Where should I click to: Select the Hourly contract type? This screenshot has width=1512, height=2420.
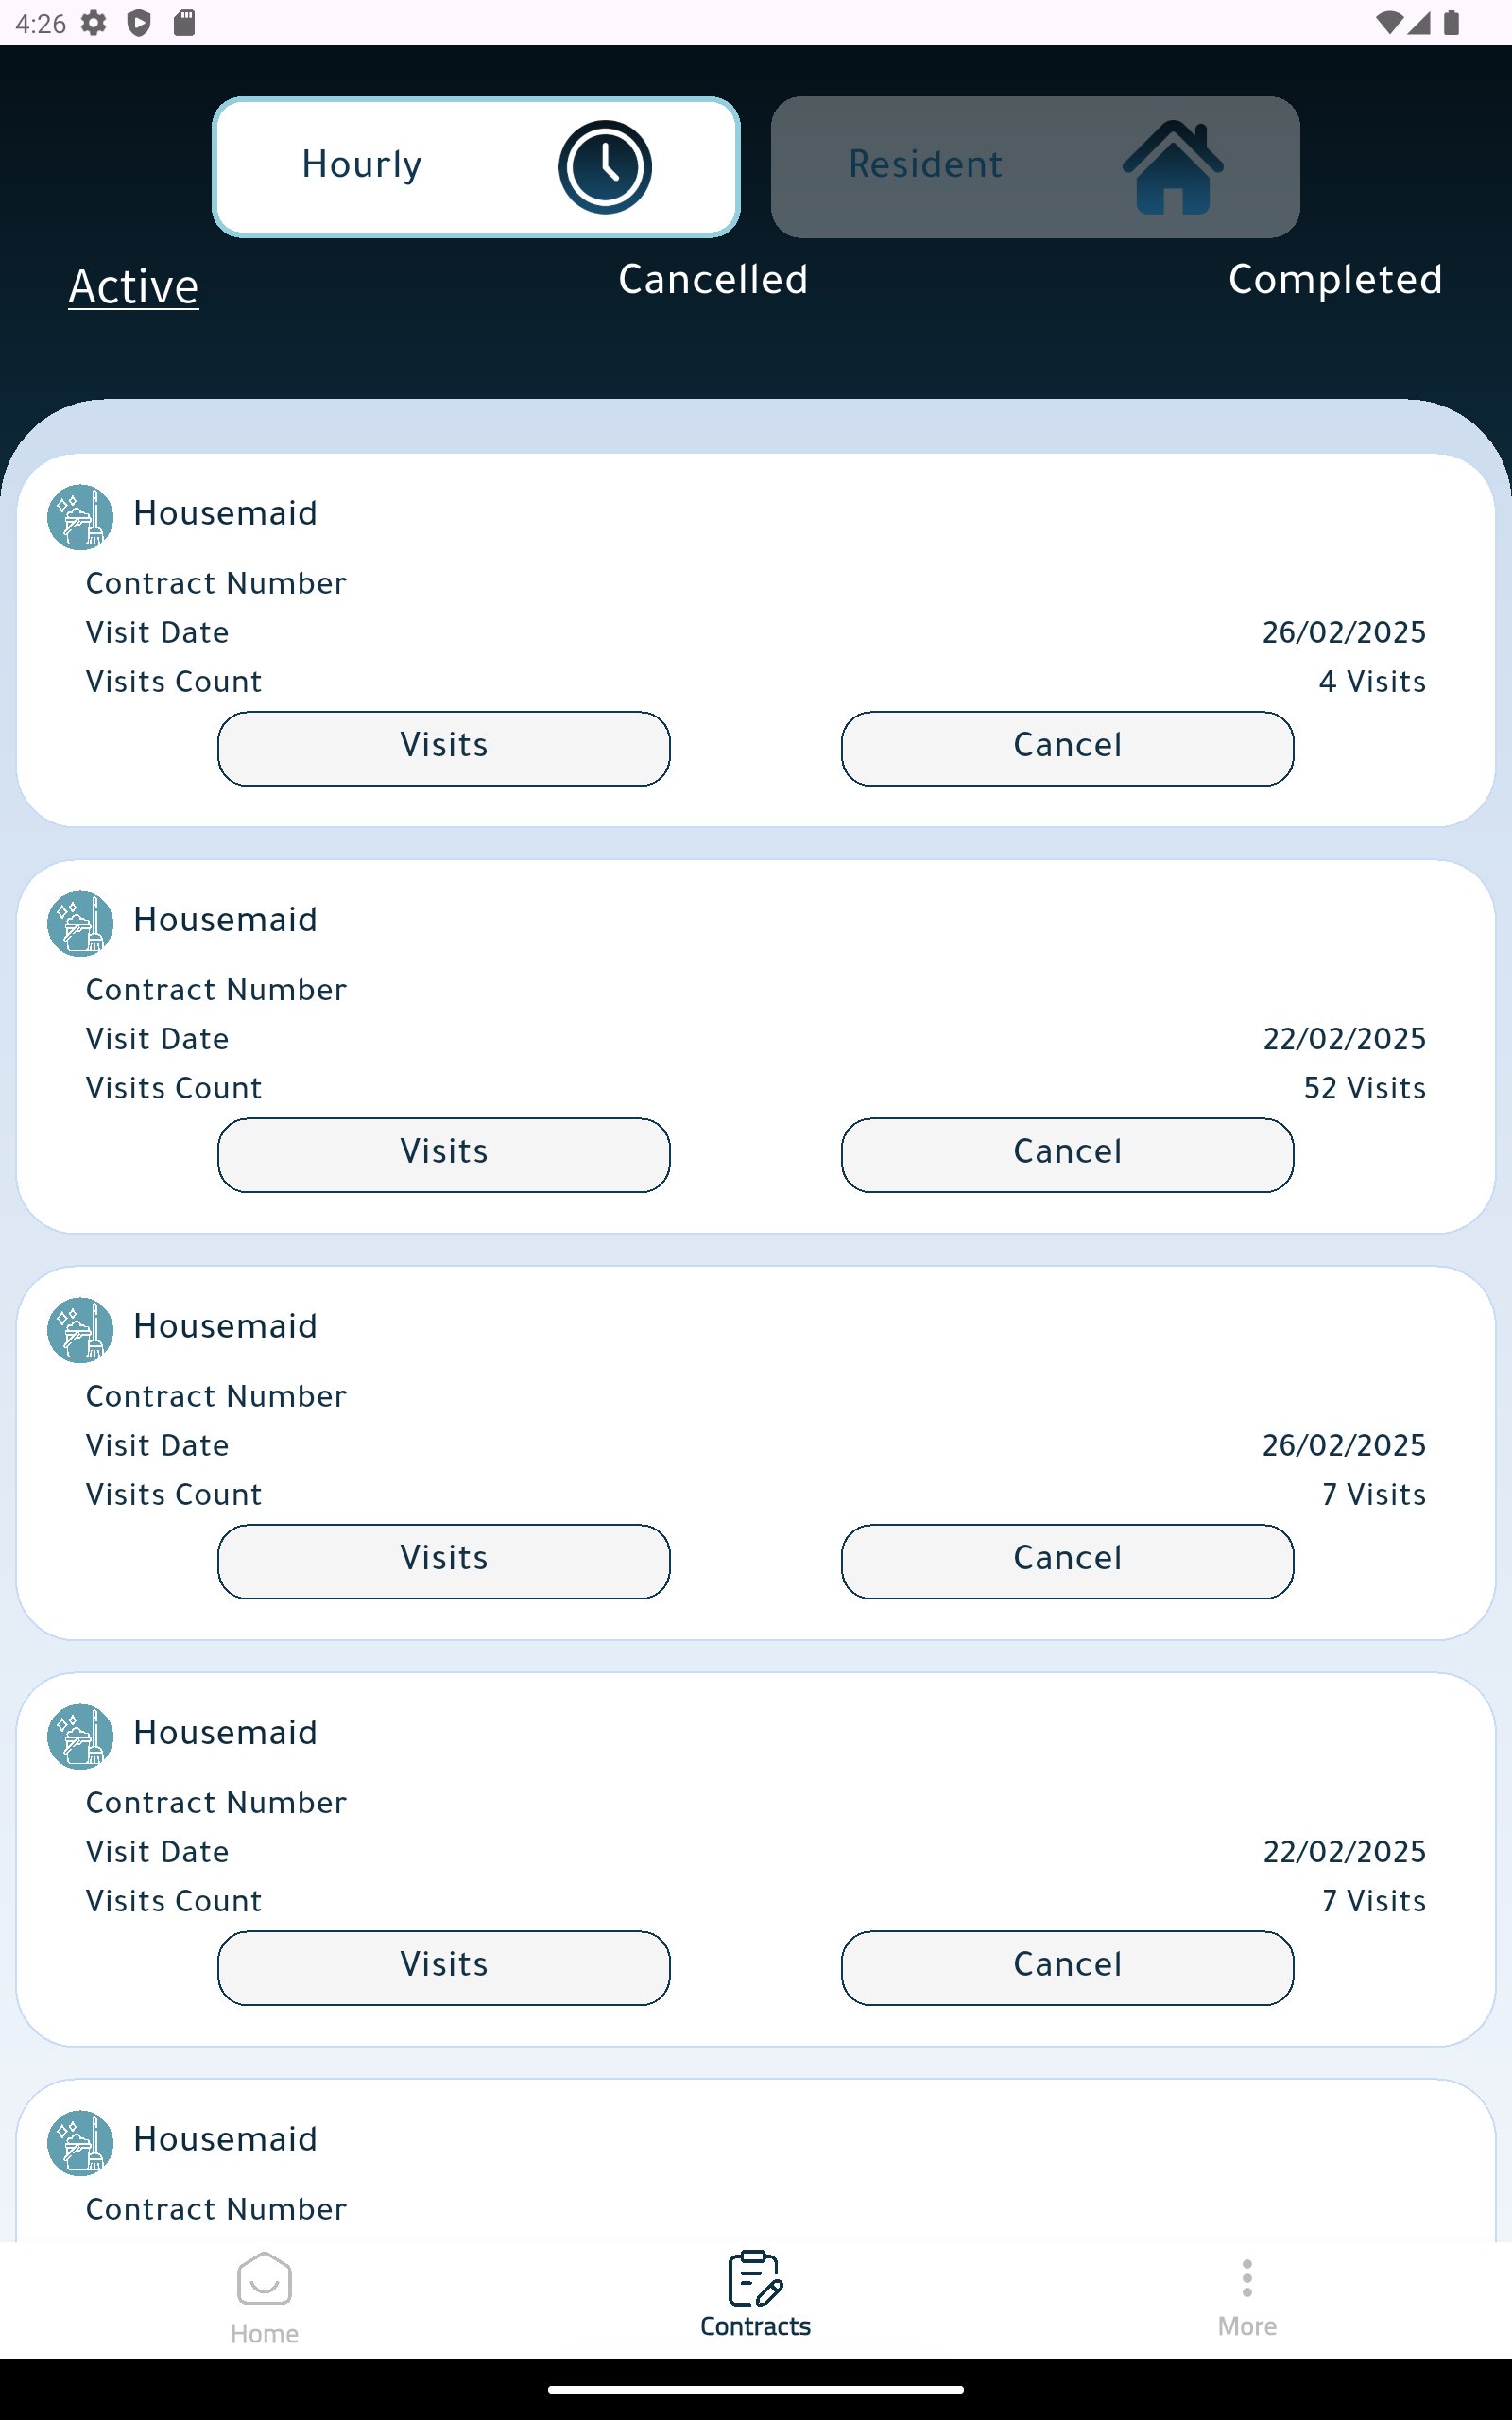(476, 167)
